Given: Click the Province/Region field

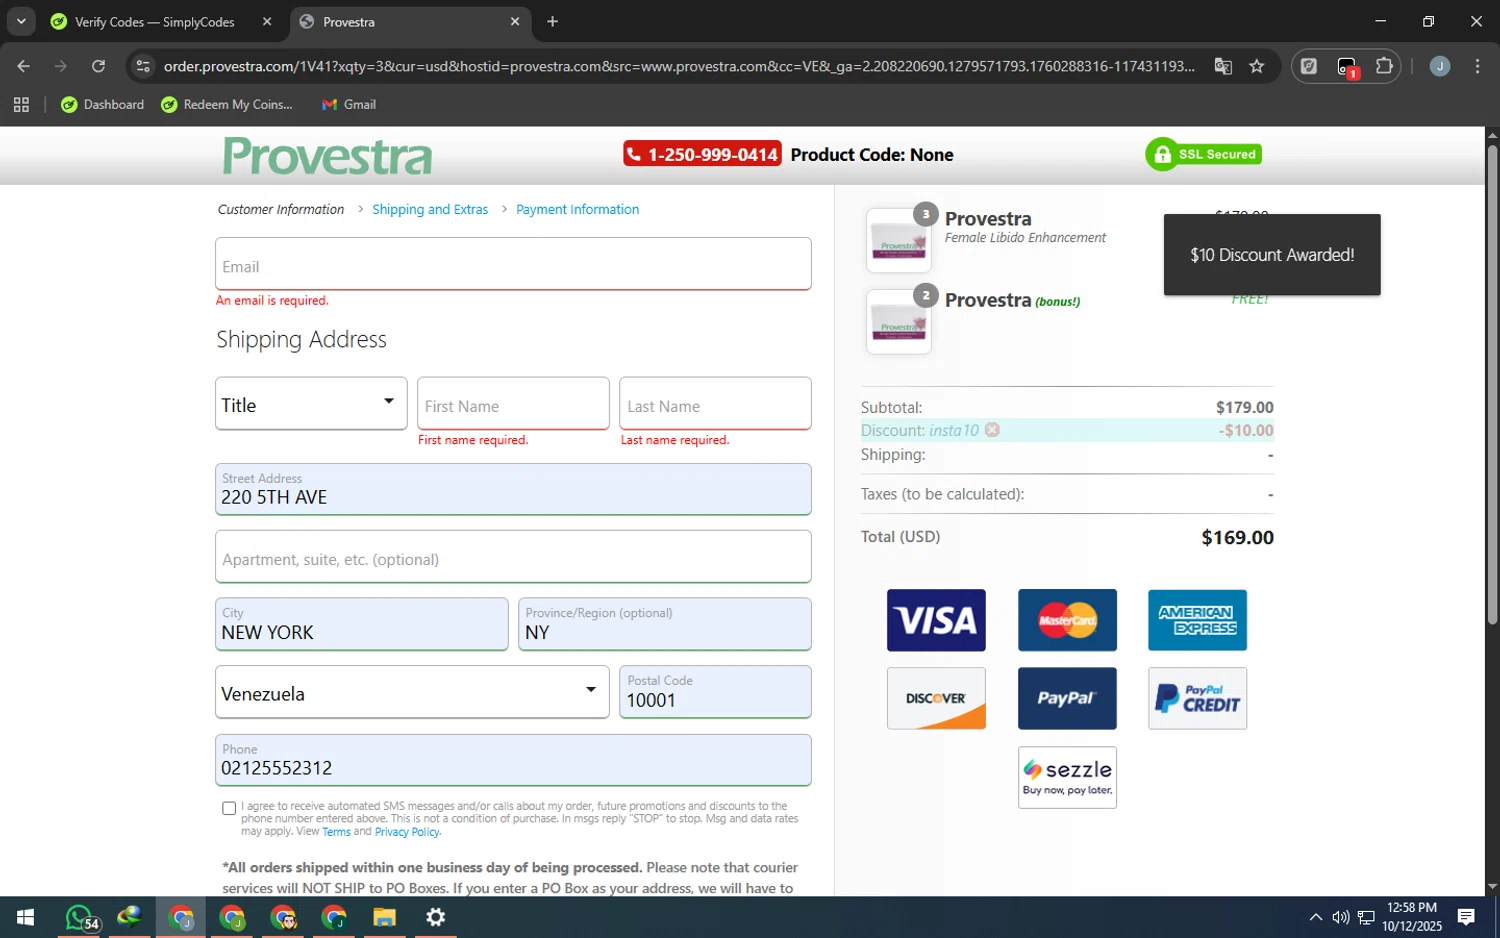Looking at the screenshot, I should coord(665,624).
